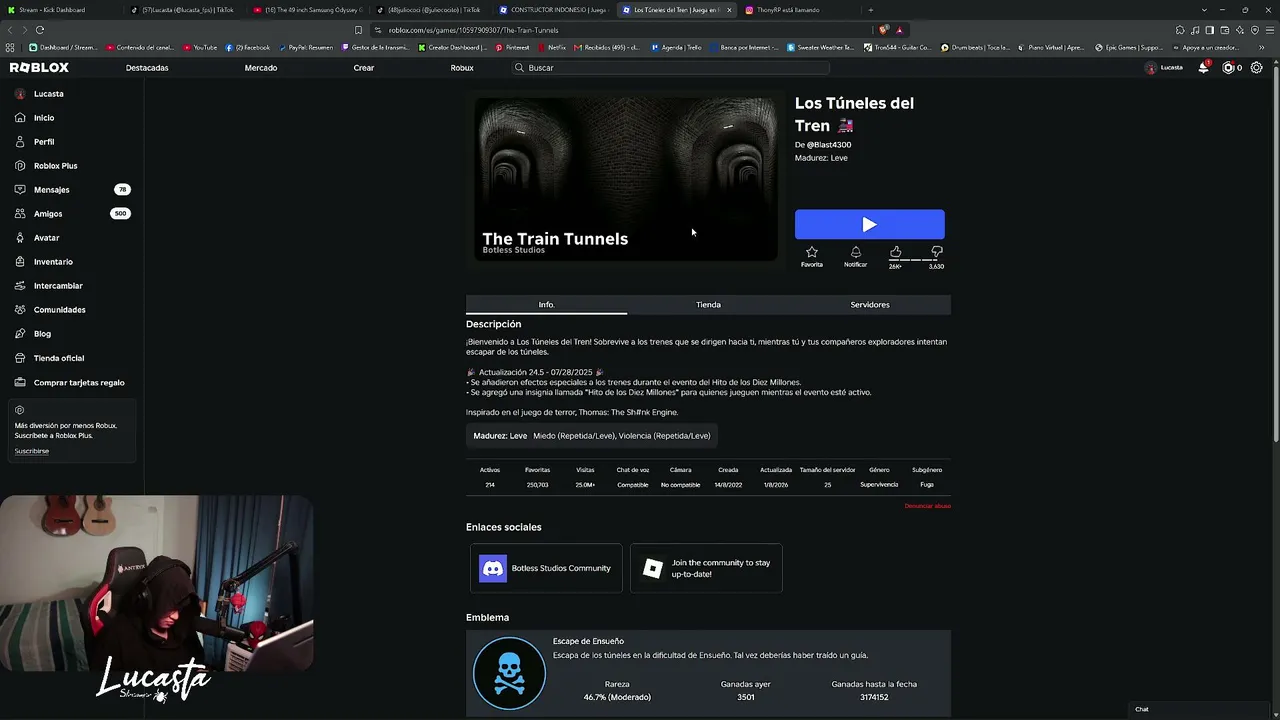Open the Tienda oficial sidebar icon
The height and width of the screenshot is (720, 1280).
(x=20, y=358)
